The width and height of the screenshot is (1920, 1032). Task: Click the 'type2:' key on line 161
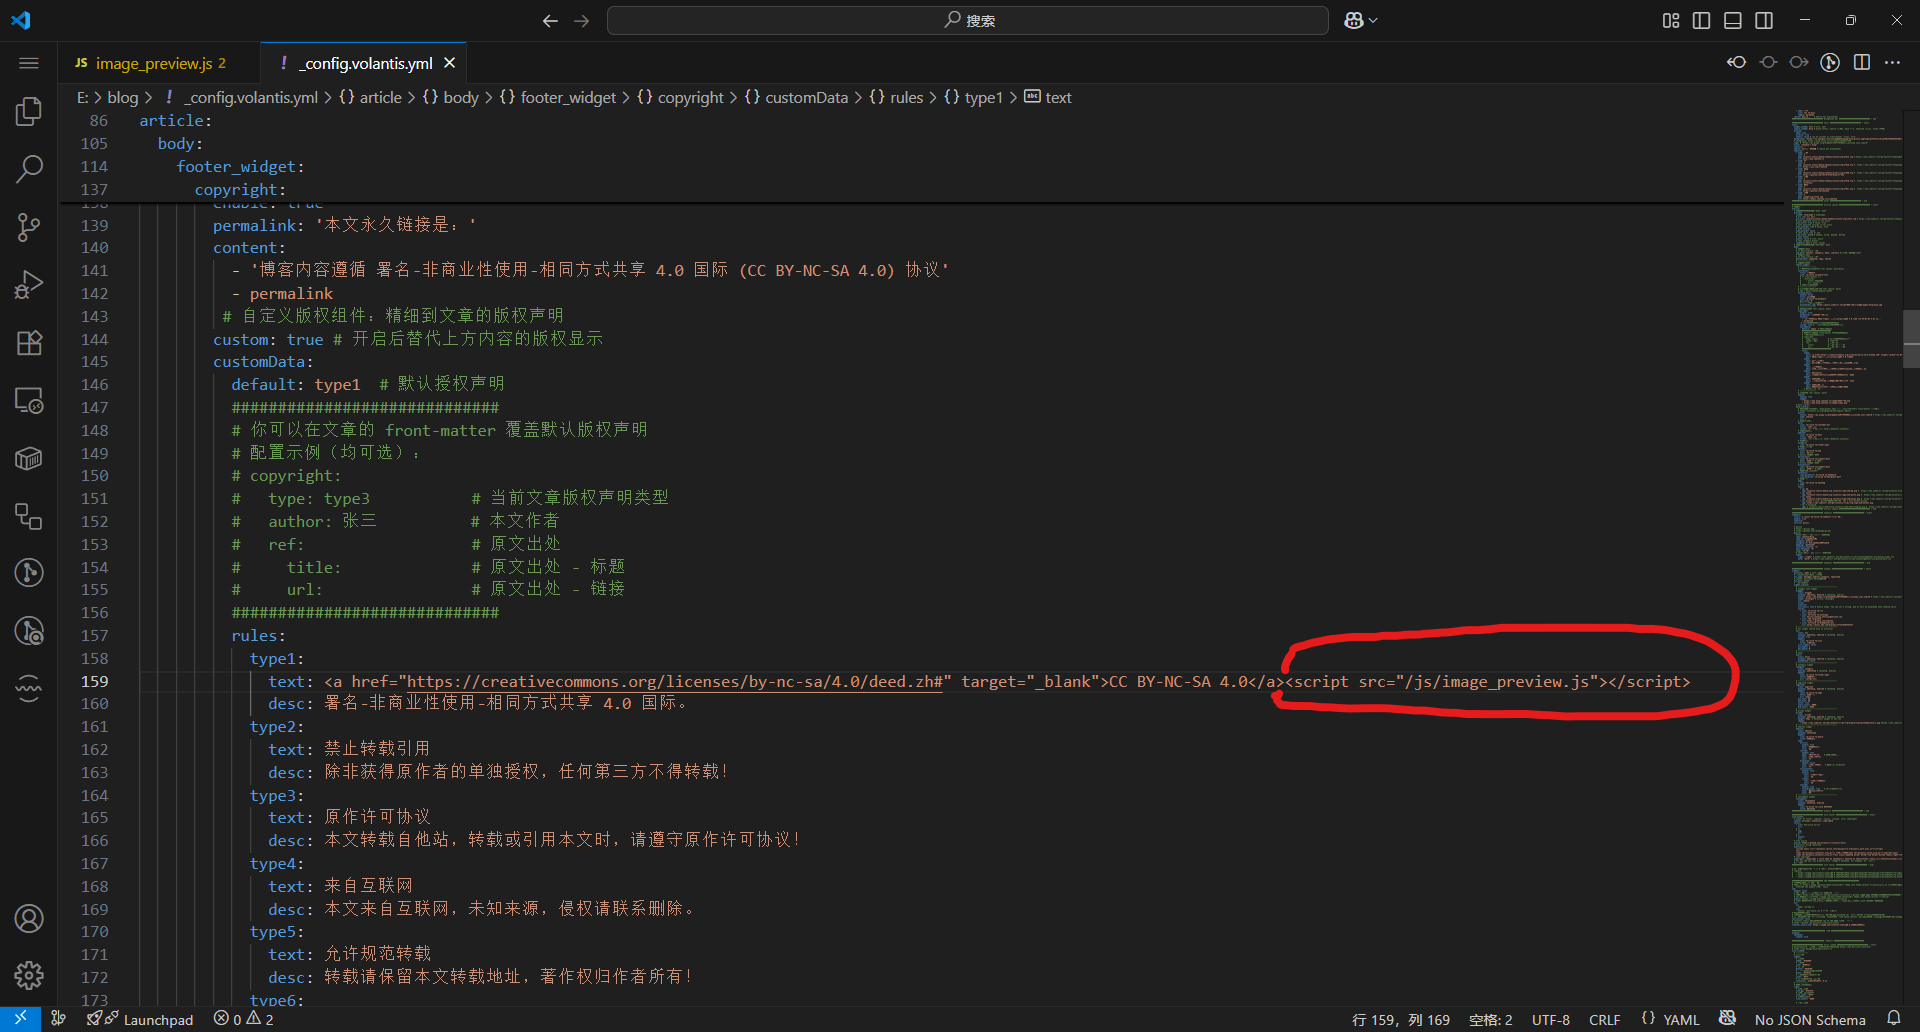click(277, 727)
